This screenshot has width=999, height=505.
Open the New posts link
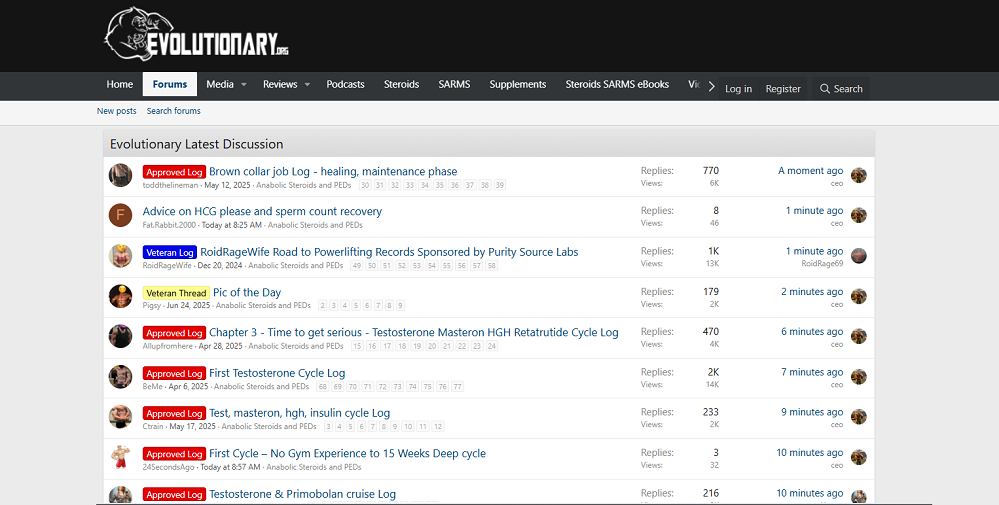click(x=117, y=111)
